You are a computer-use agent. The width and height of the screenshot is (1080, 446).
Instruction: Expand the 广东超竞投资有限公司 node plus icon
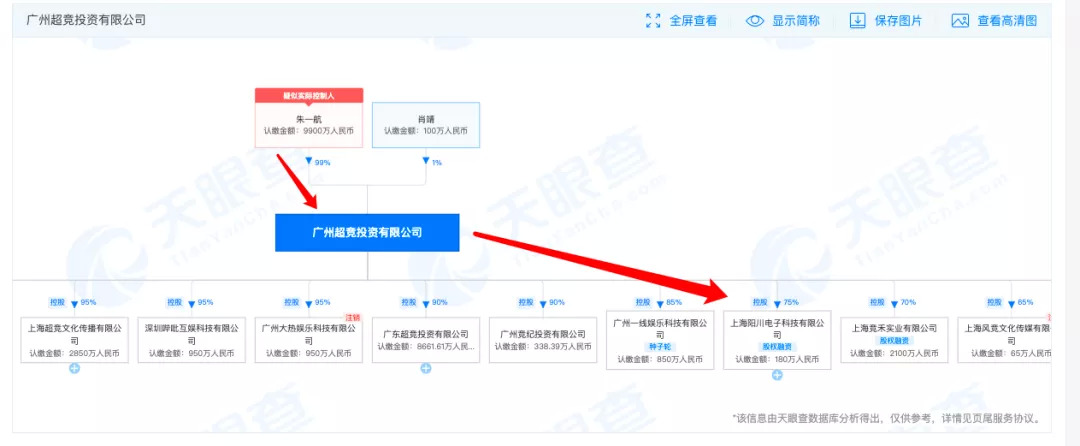(426, 368)
